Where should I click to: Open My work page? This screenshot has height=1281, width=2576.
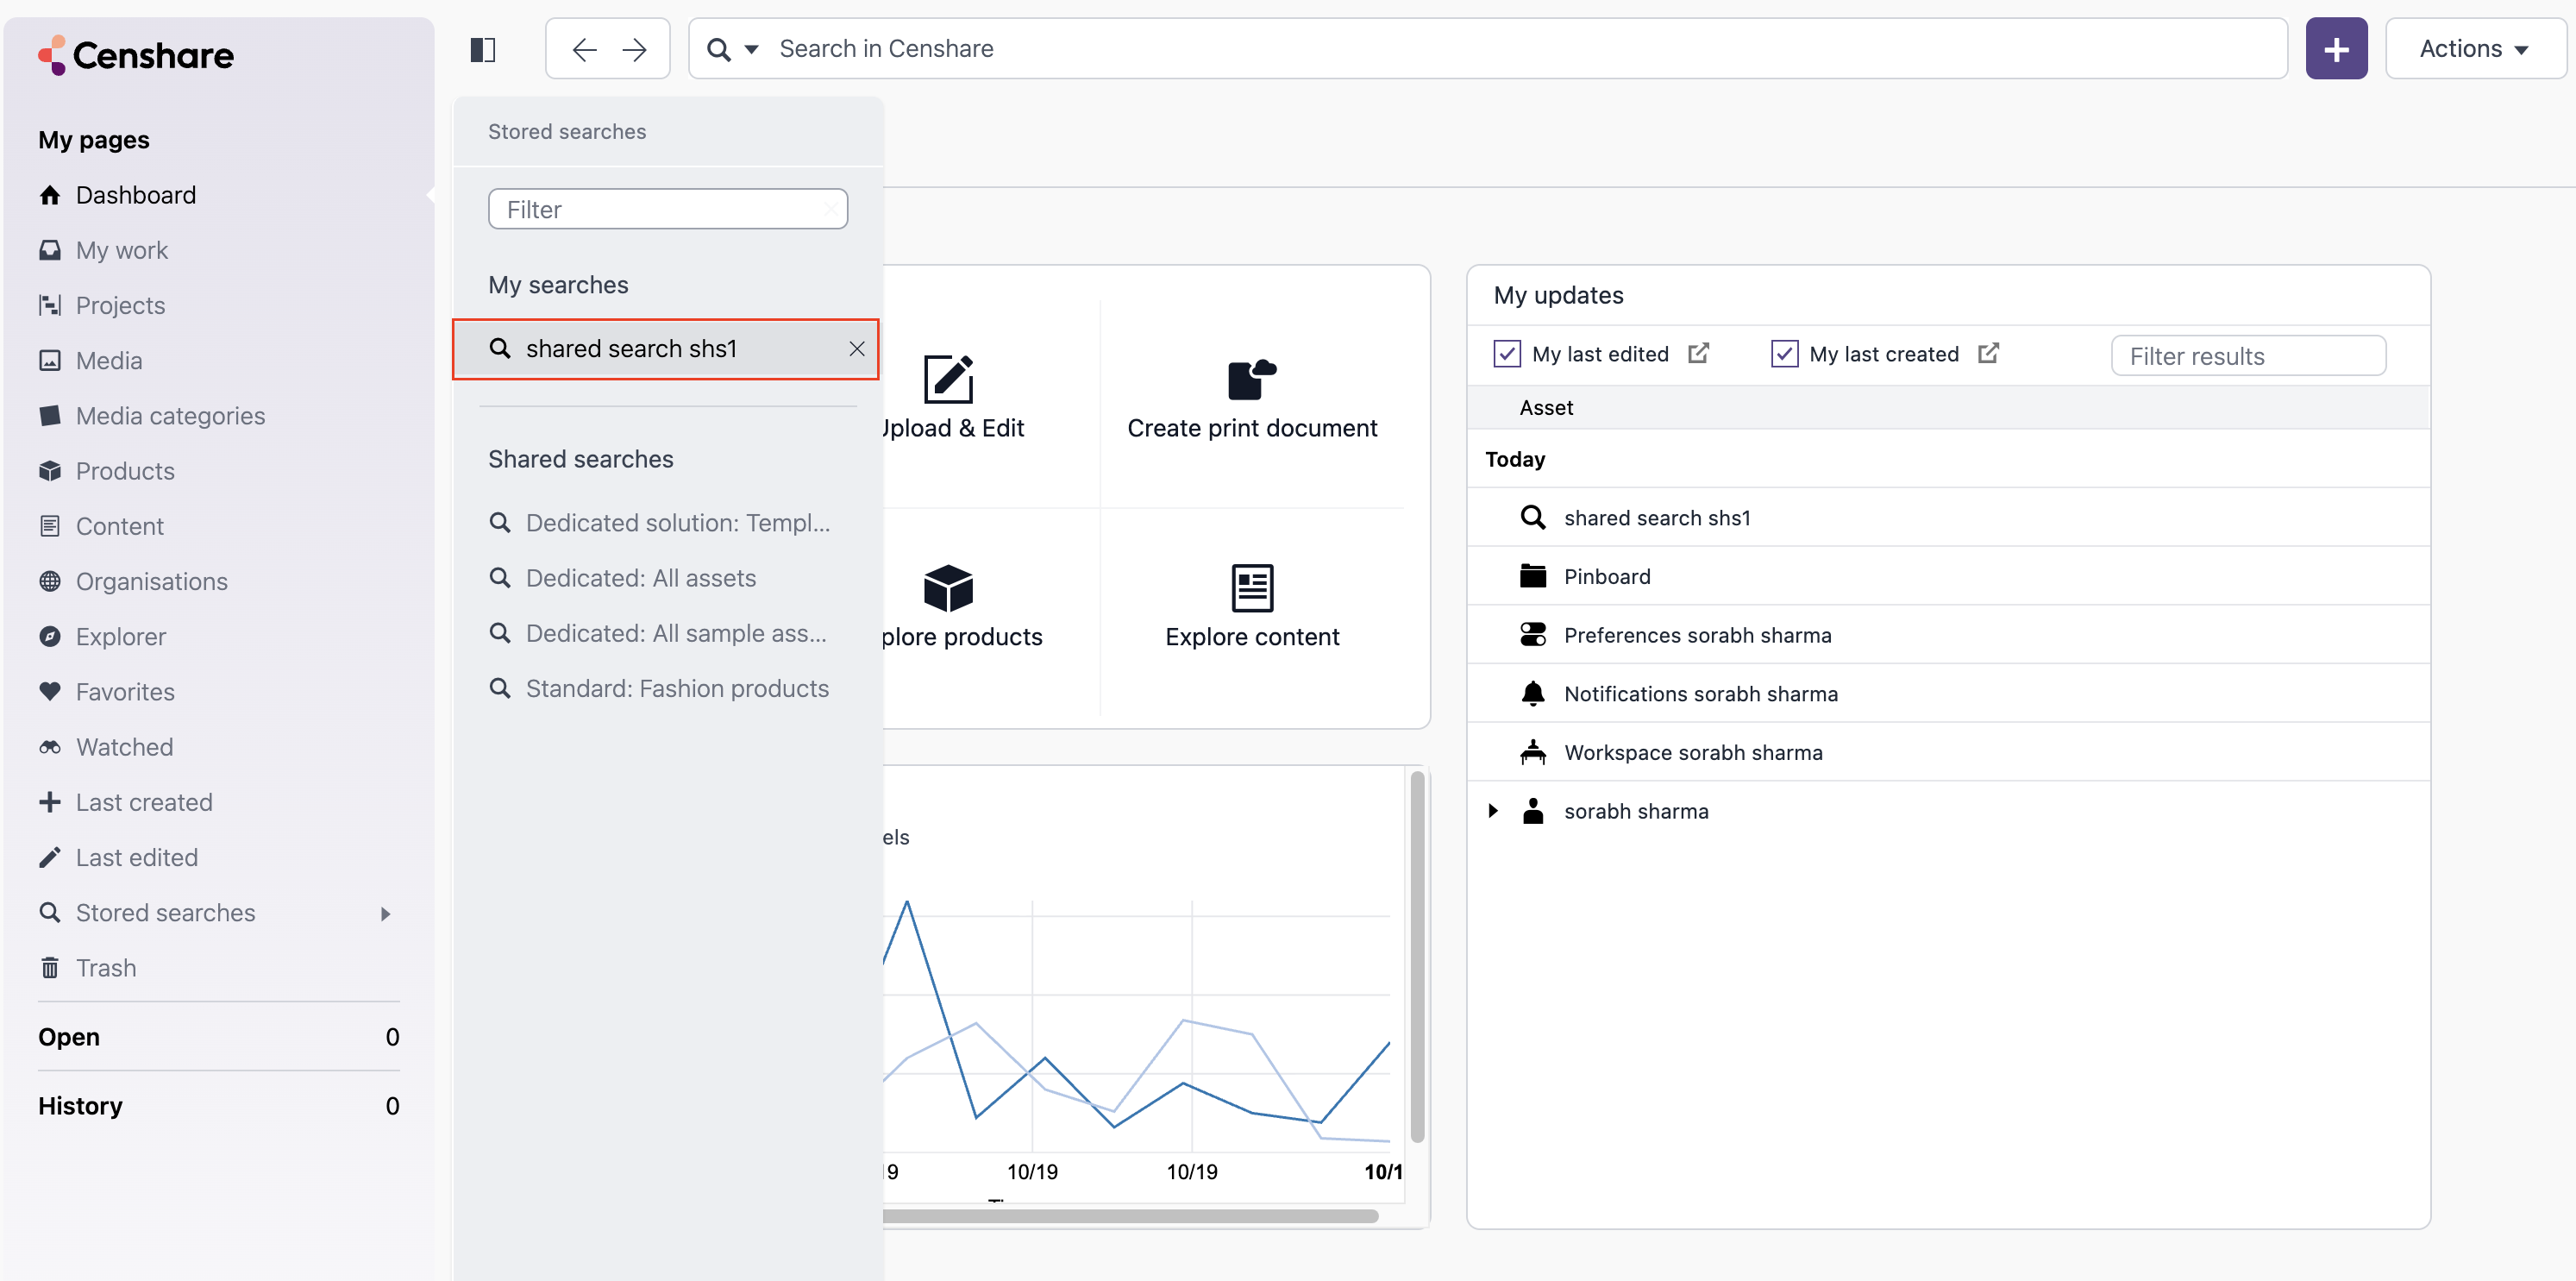click(121, 250)
